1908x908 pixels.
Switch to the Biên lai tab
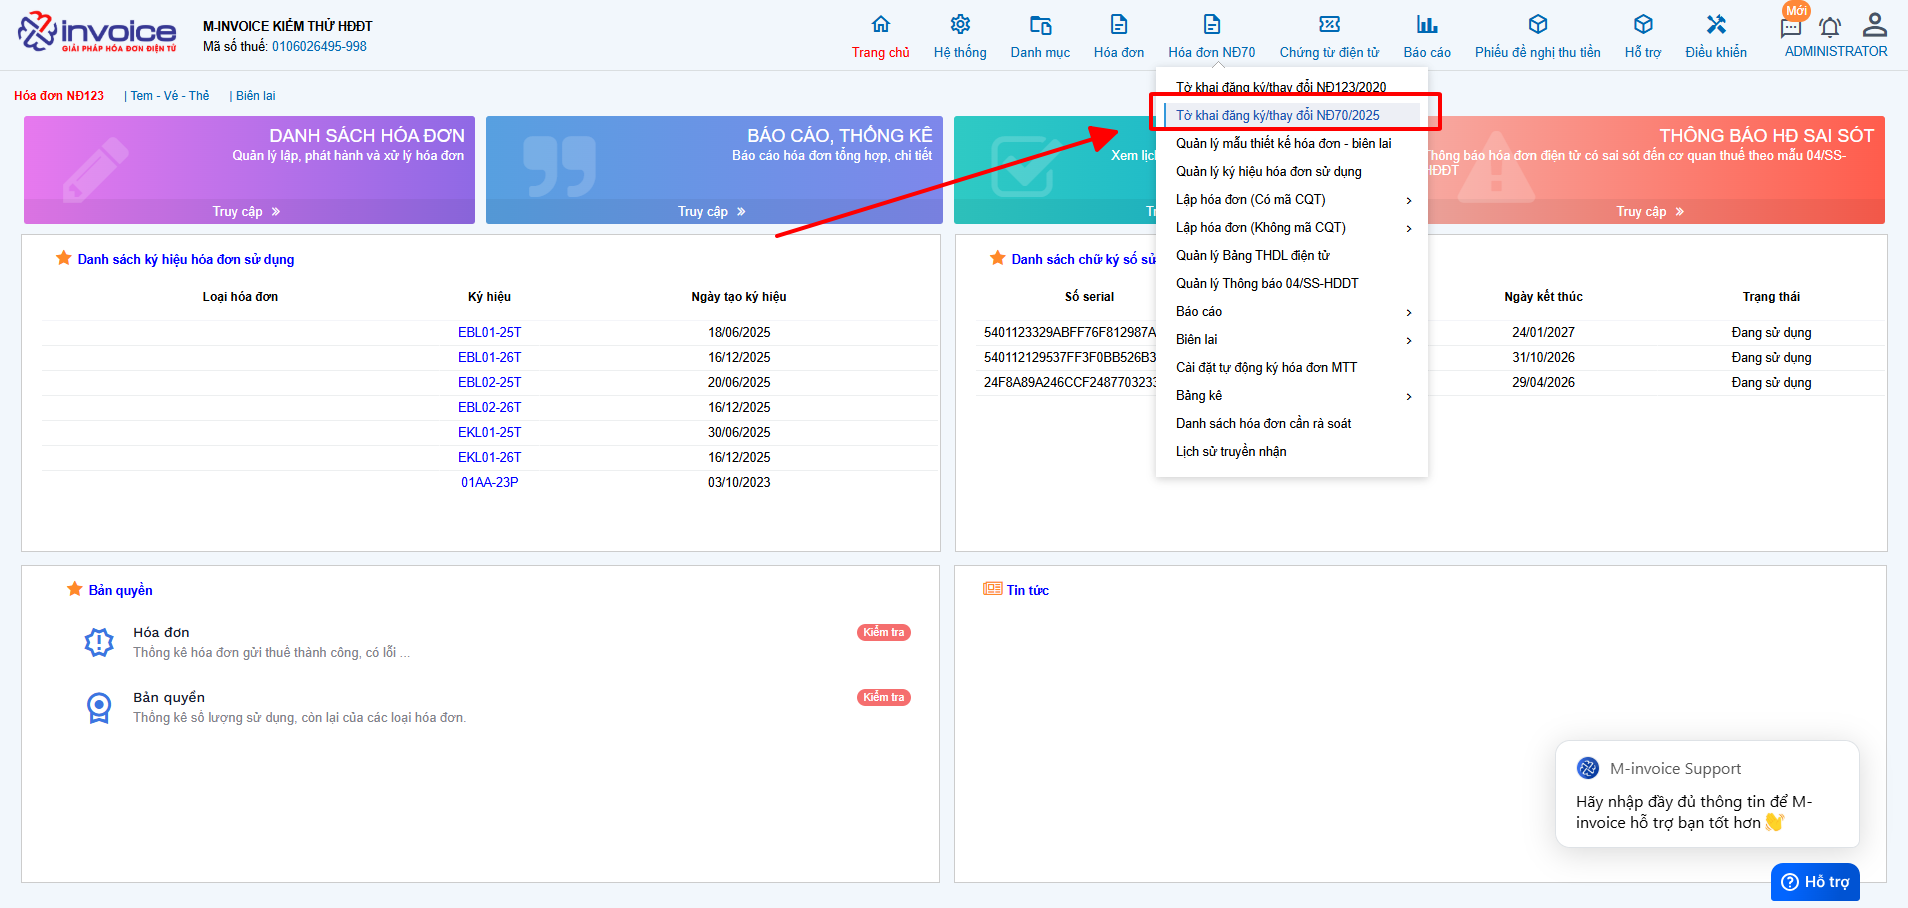(x=256, y=96)
